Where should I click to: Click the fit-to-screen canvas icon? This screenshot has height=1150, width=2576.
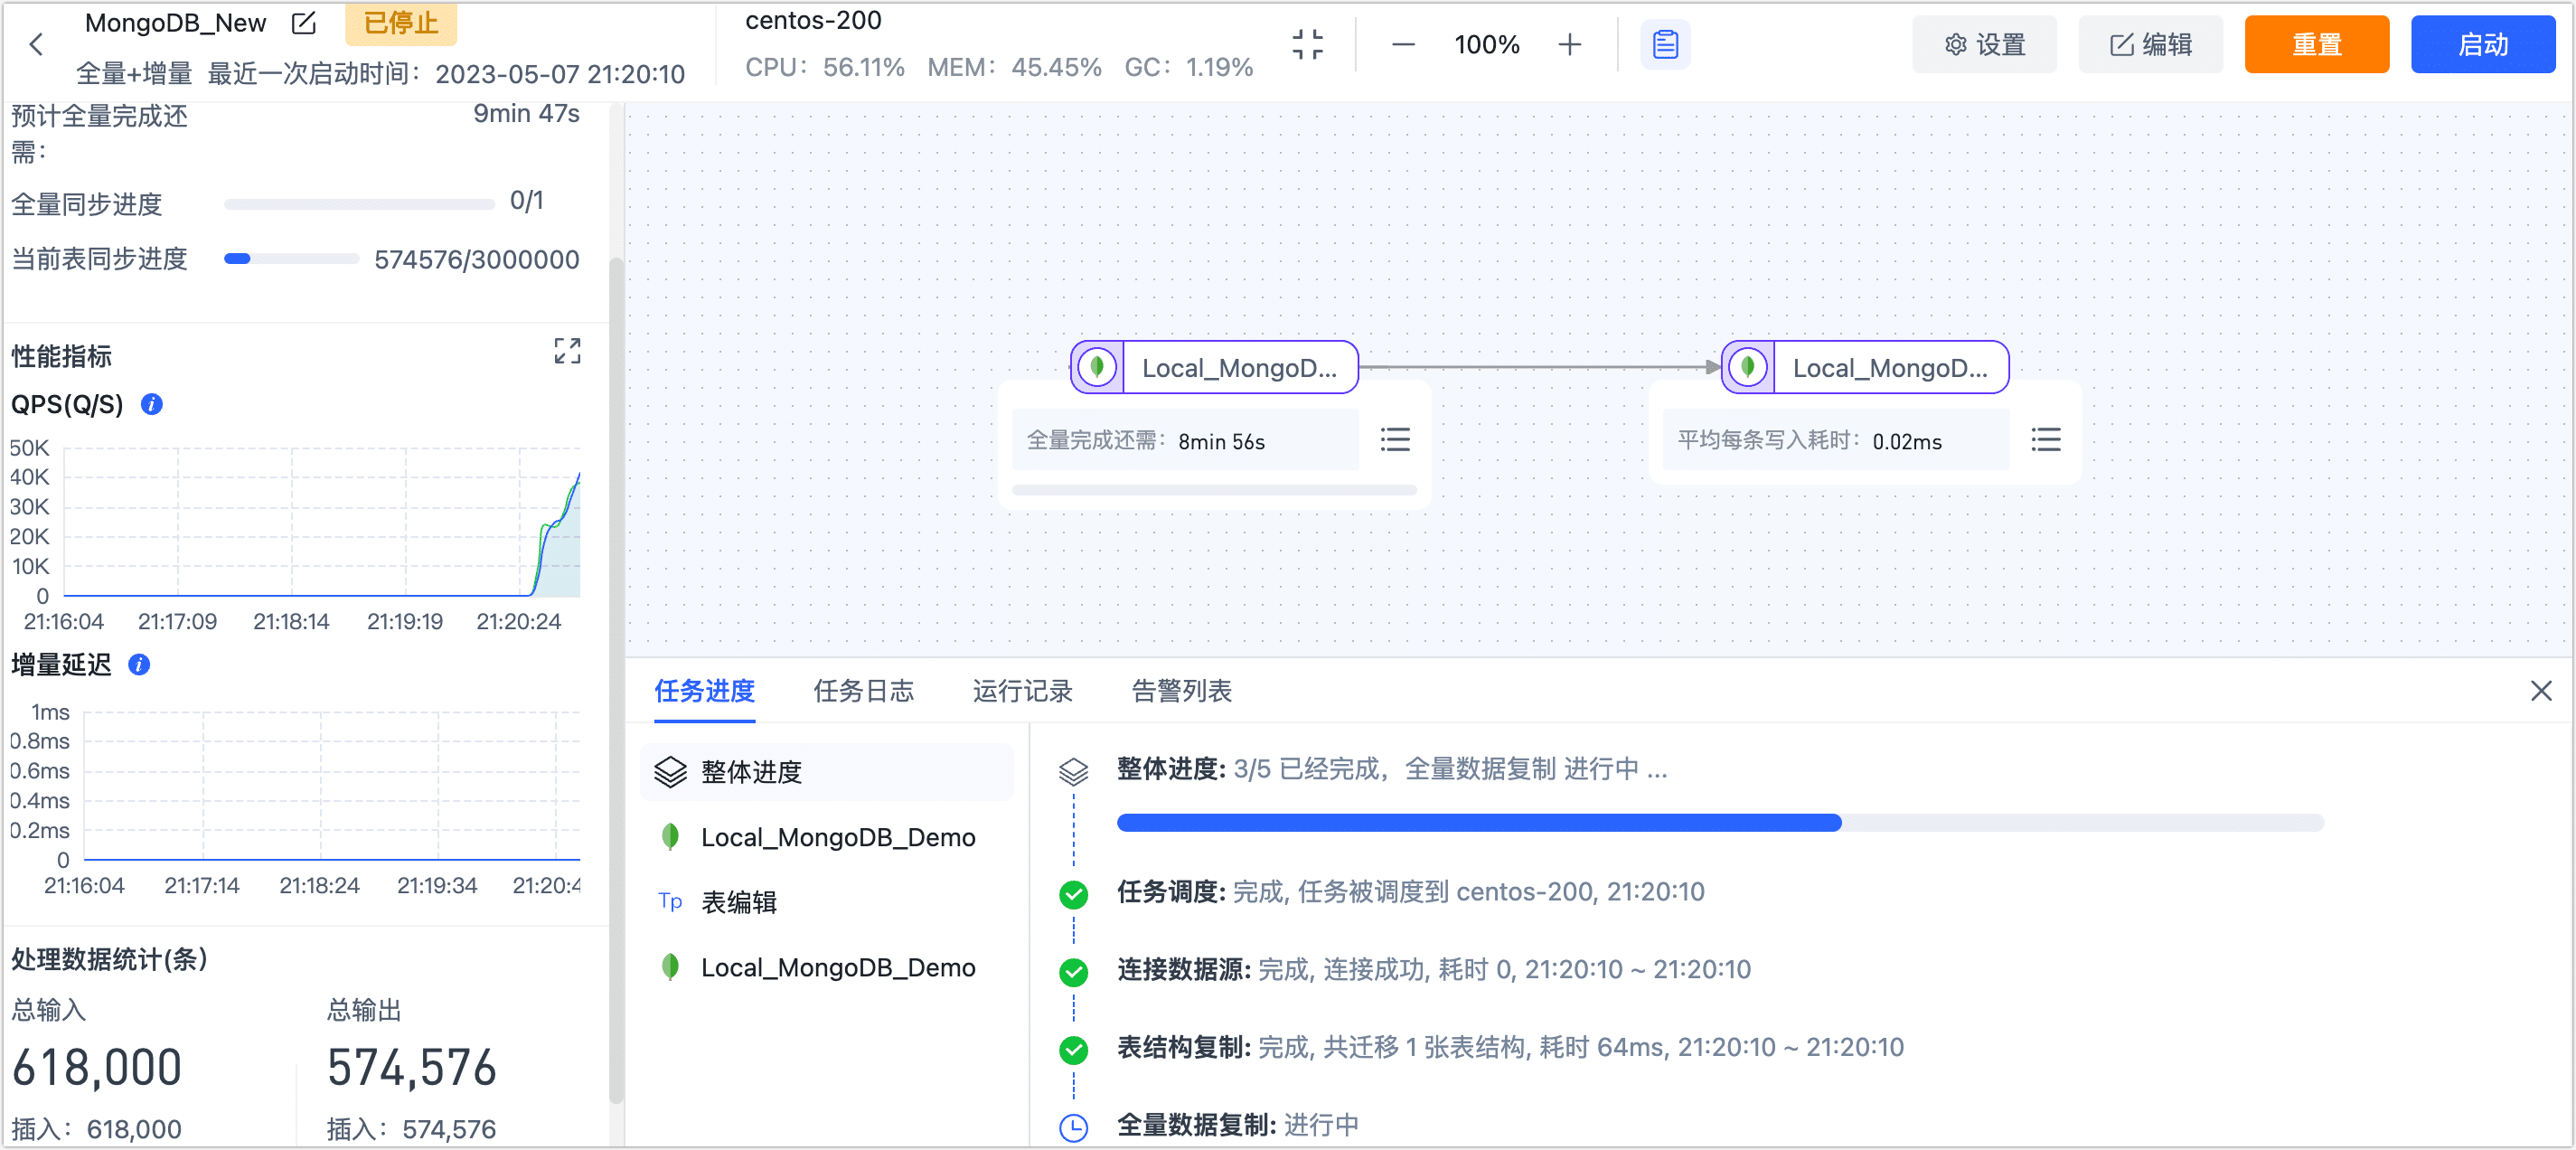click(x=1307, y=44)
